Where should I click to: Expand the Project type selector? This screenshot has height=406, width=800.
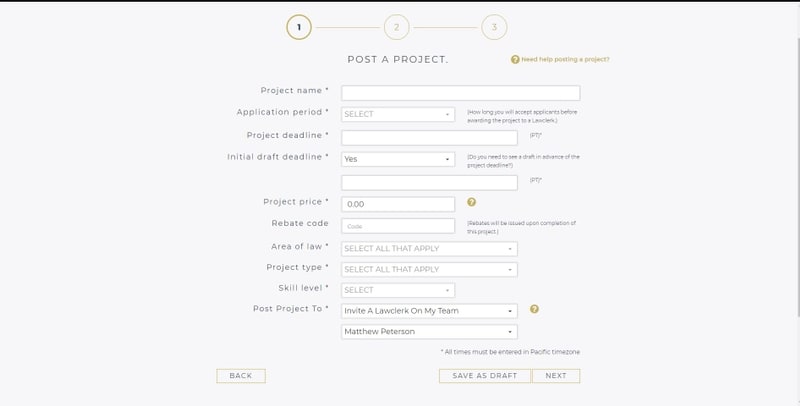[x=429, y=269]
